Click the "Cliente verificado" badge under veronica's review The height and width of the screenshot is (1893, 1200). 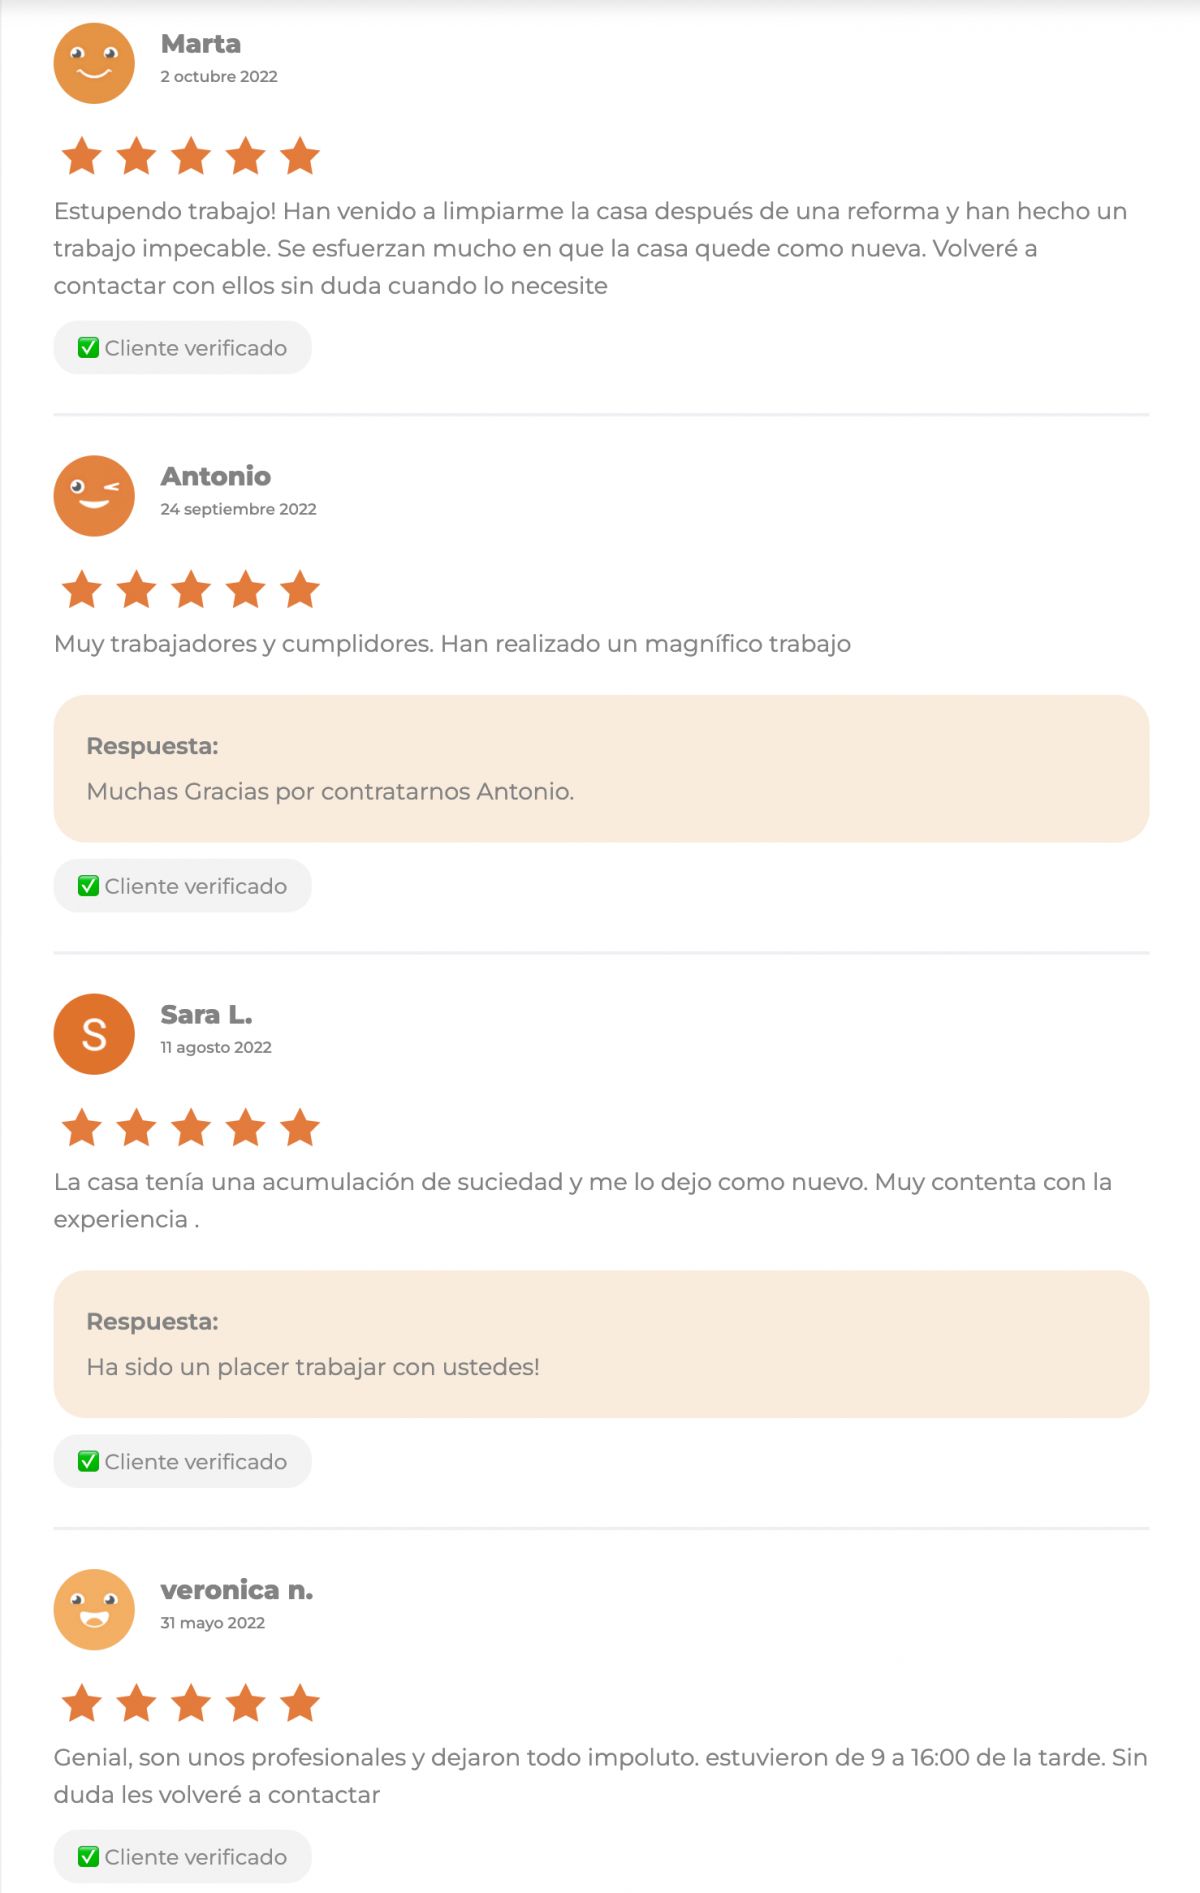[183, 1857]
